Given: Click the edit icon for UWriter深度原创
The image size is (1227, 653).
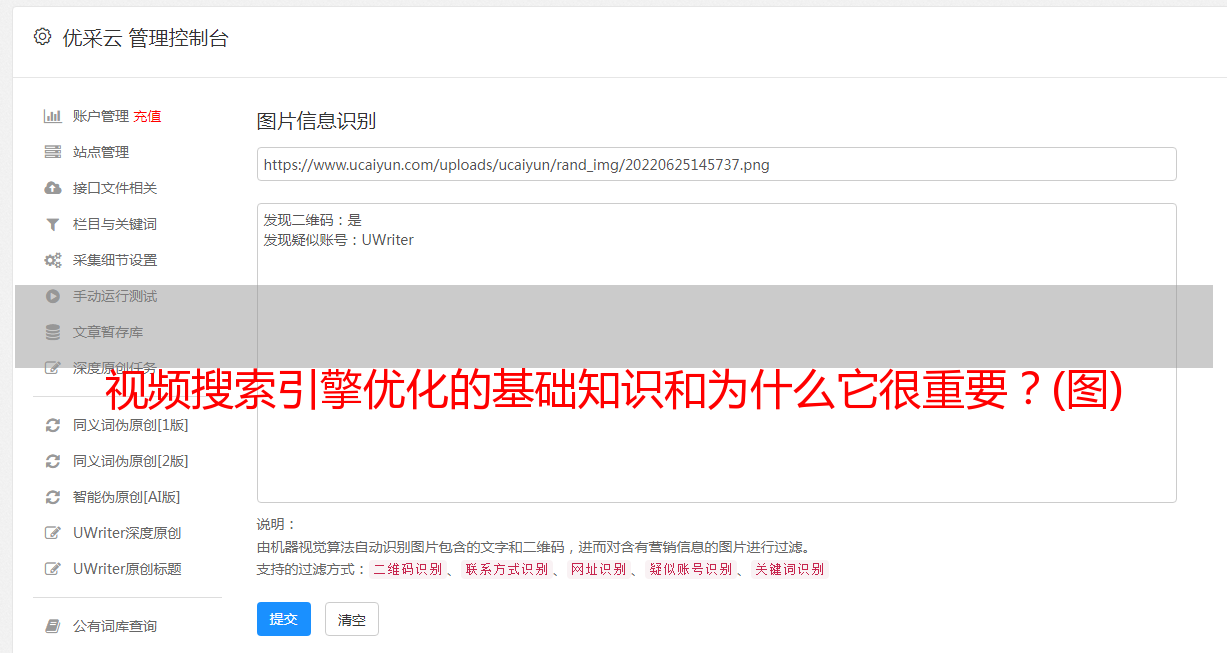Looking at the screenshot, I should point(53,533).
